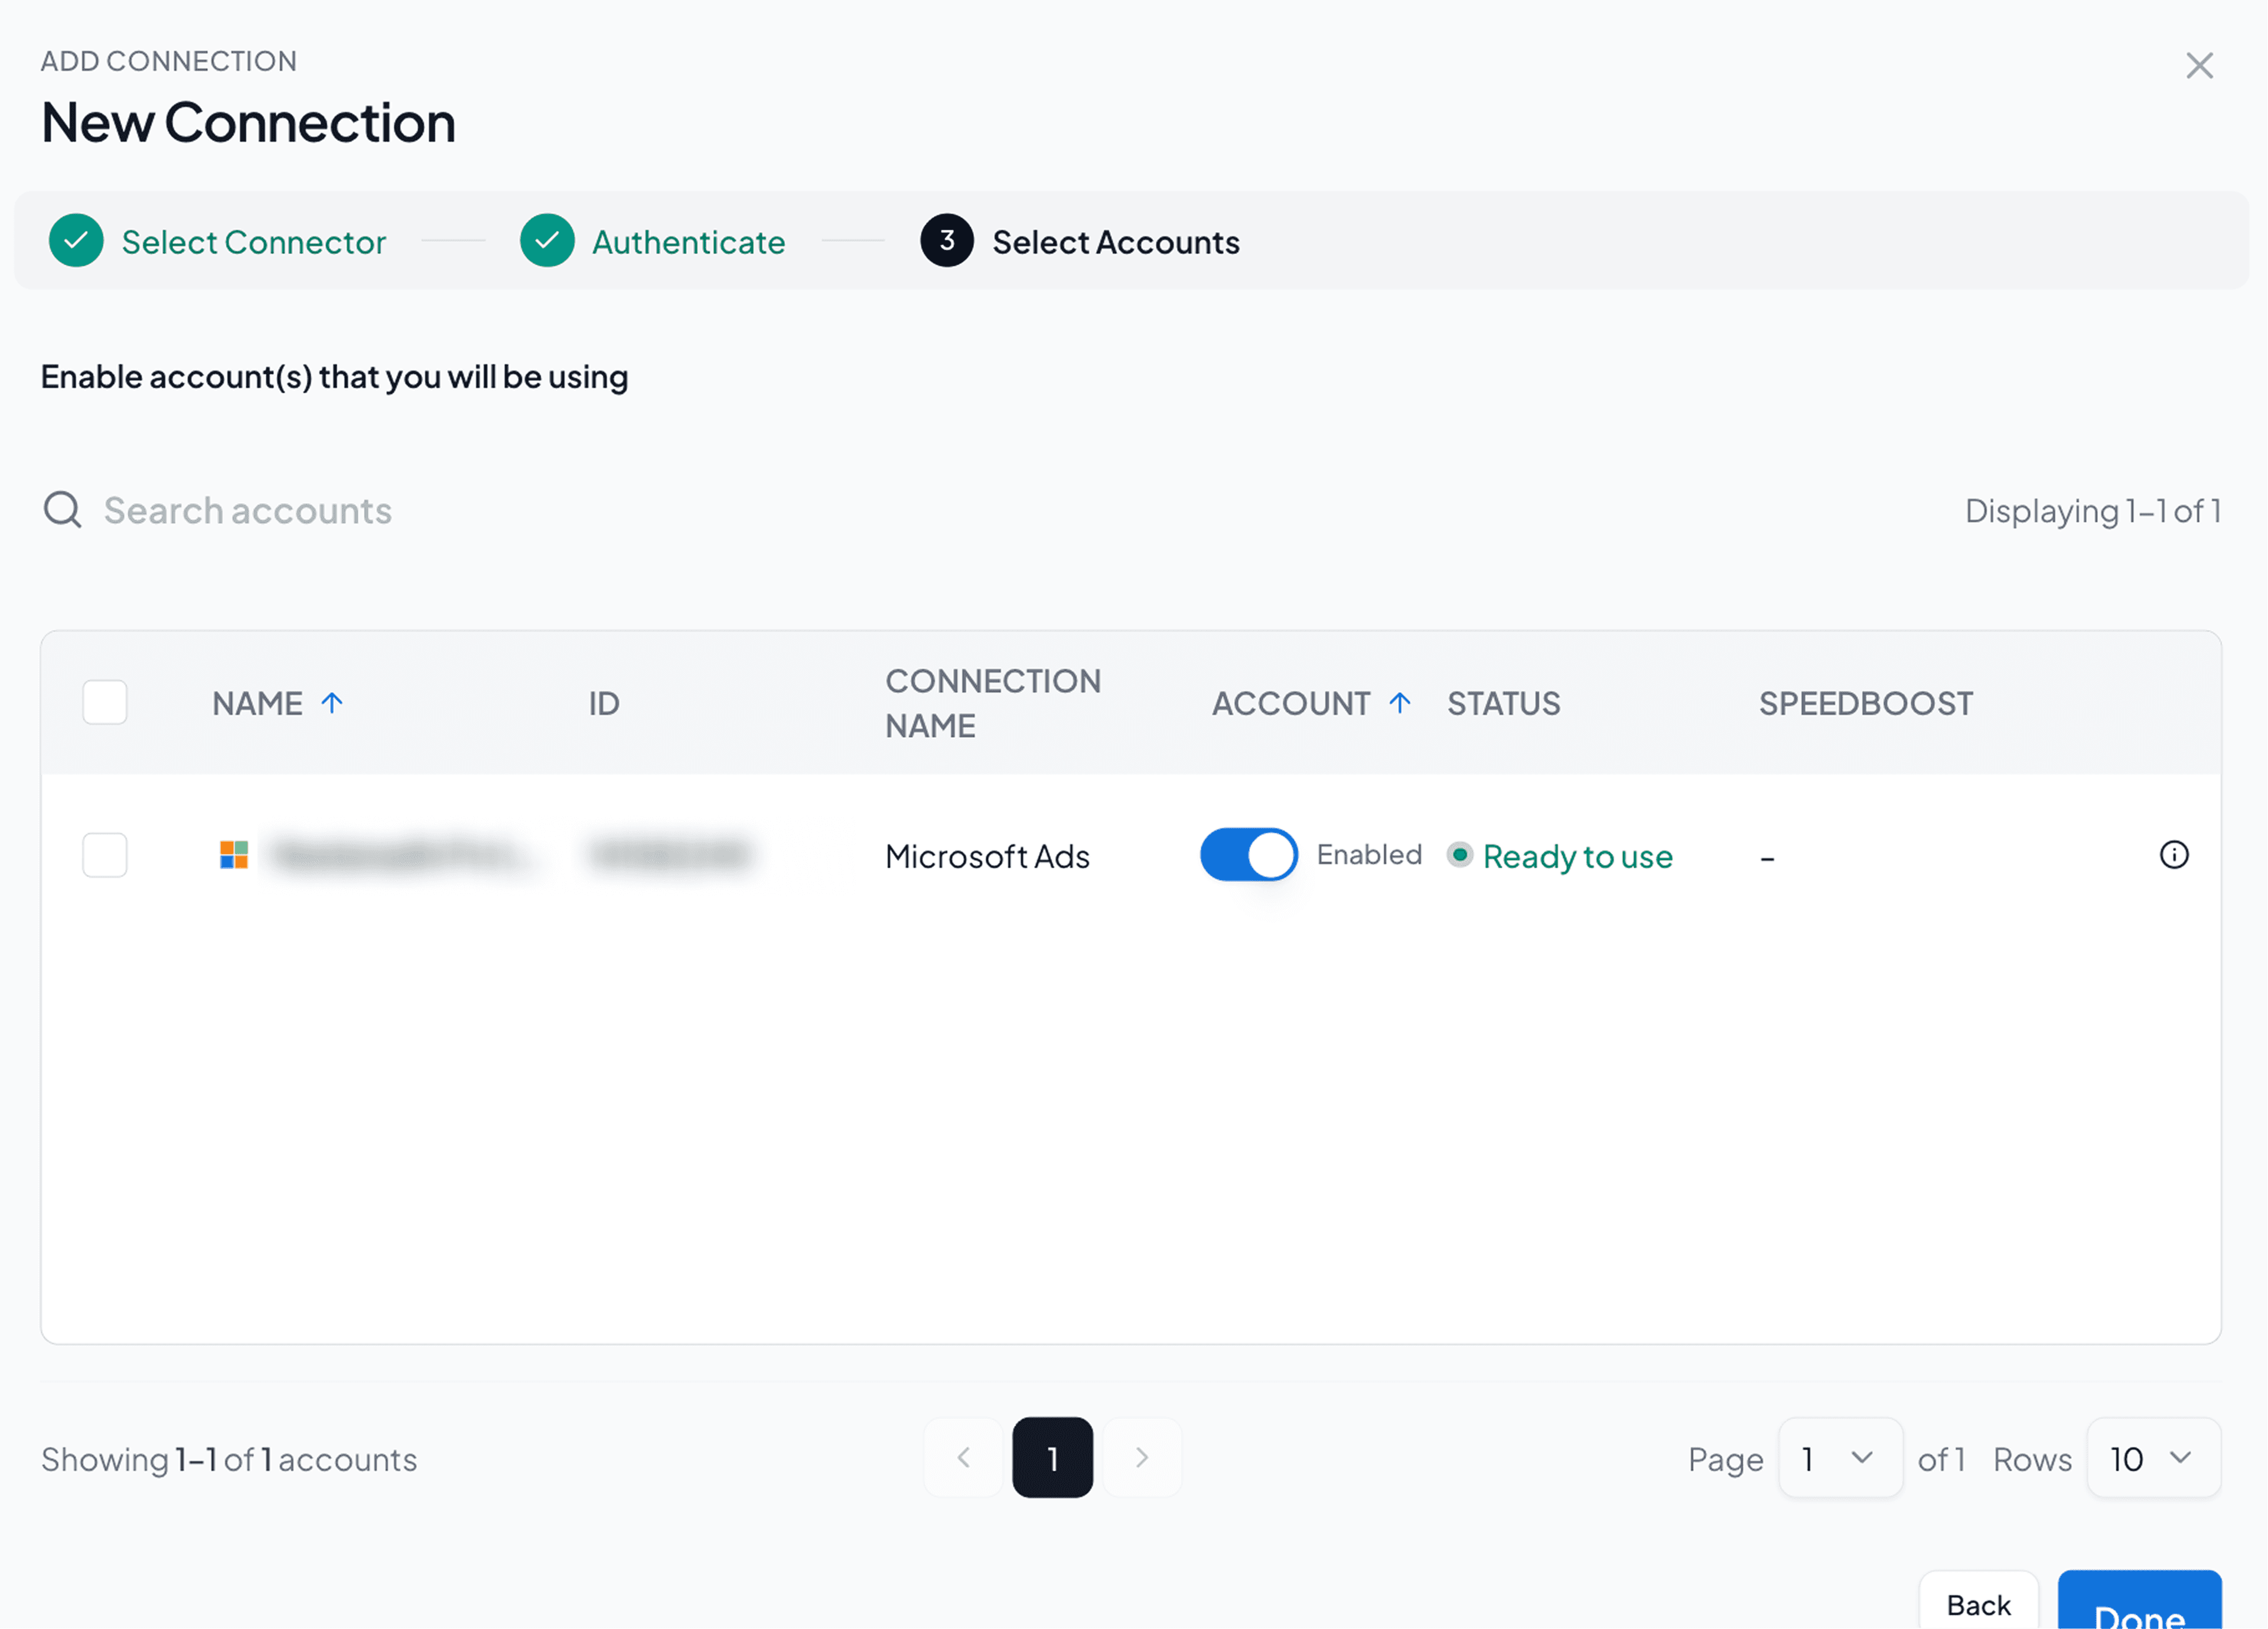Viewport: 2268px width, 1629px height.
Task: Click the CONNECTION NAME column header
Action: click(993, 703)
